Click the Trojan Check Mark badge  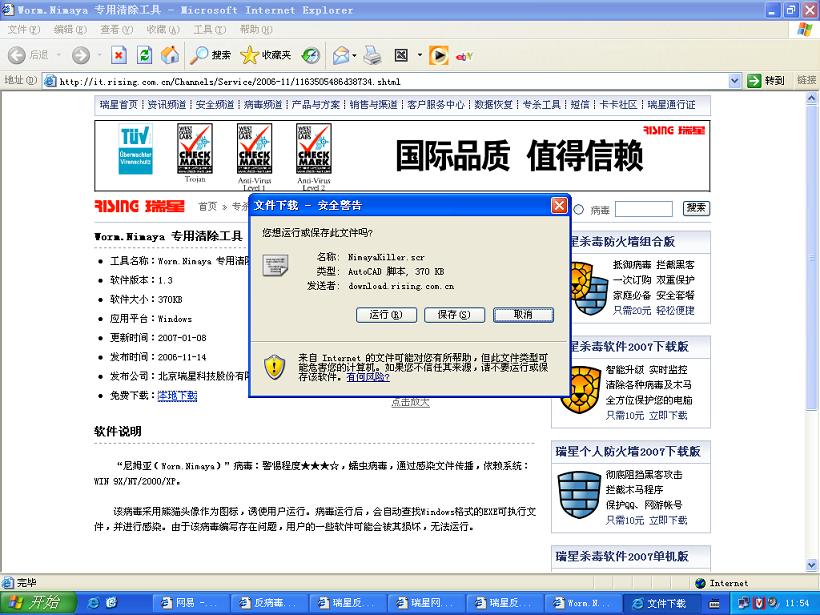pyautogui.click(x=195, y=149)
